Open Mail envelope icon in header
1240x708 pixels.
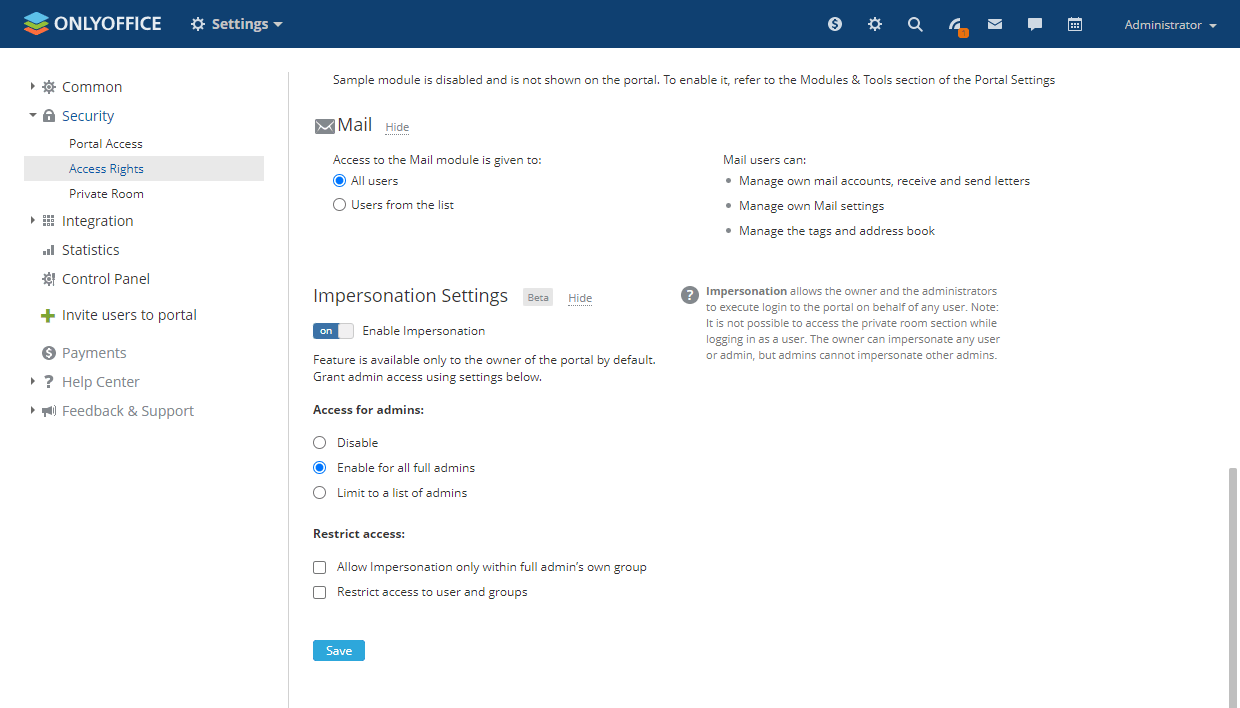(x=995, y=24)
